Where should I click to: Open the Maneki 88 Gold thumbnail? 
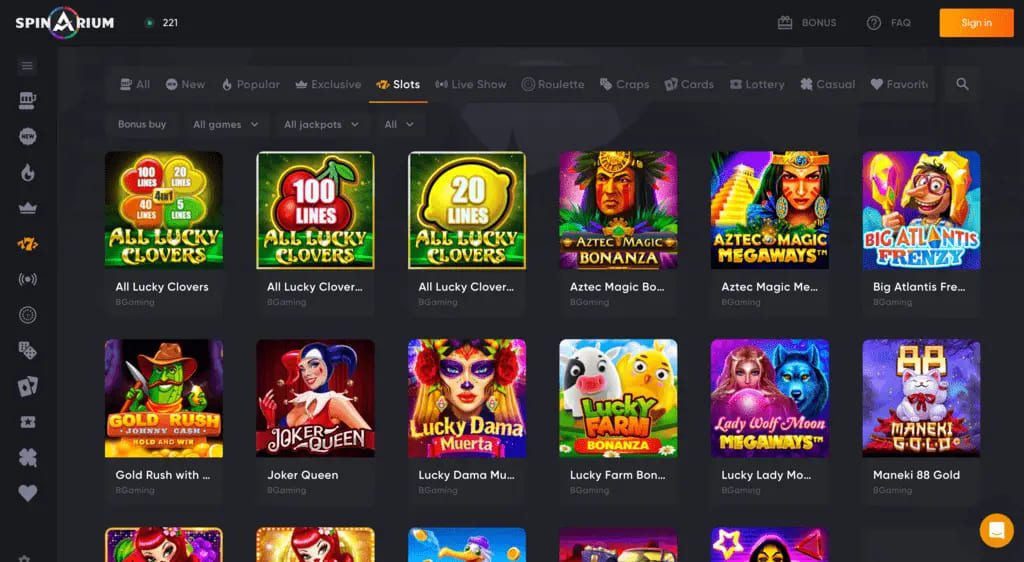pyautogui.click(x=921, y=398)
